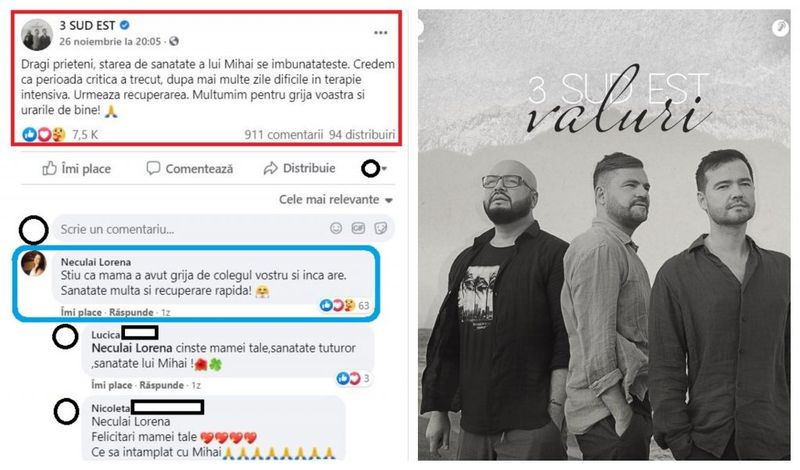The height and width of the screenshot is (470, 800).
Task: Open the profile switcher arrow beside Distribuie
Action: [x=384, y=168]
